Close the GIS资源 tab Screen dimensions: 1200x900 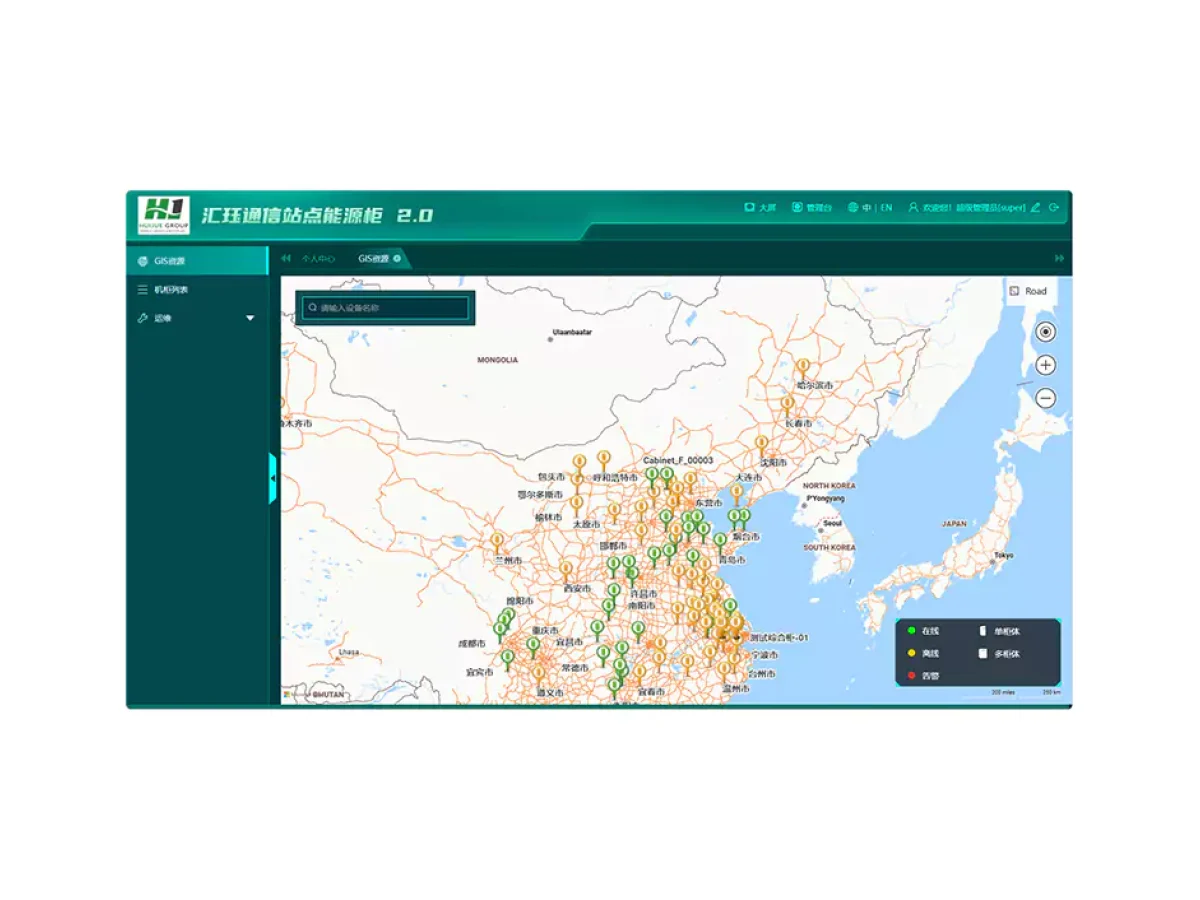[397, 259]
